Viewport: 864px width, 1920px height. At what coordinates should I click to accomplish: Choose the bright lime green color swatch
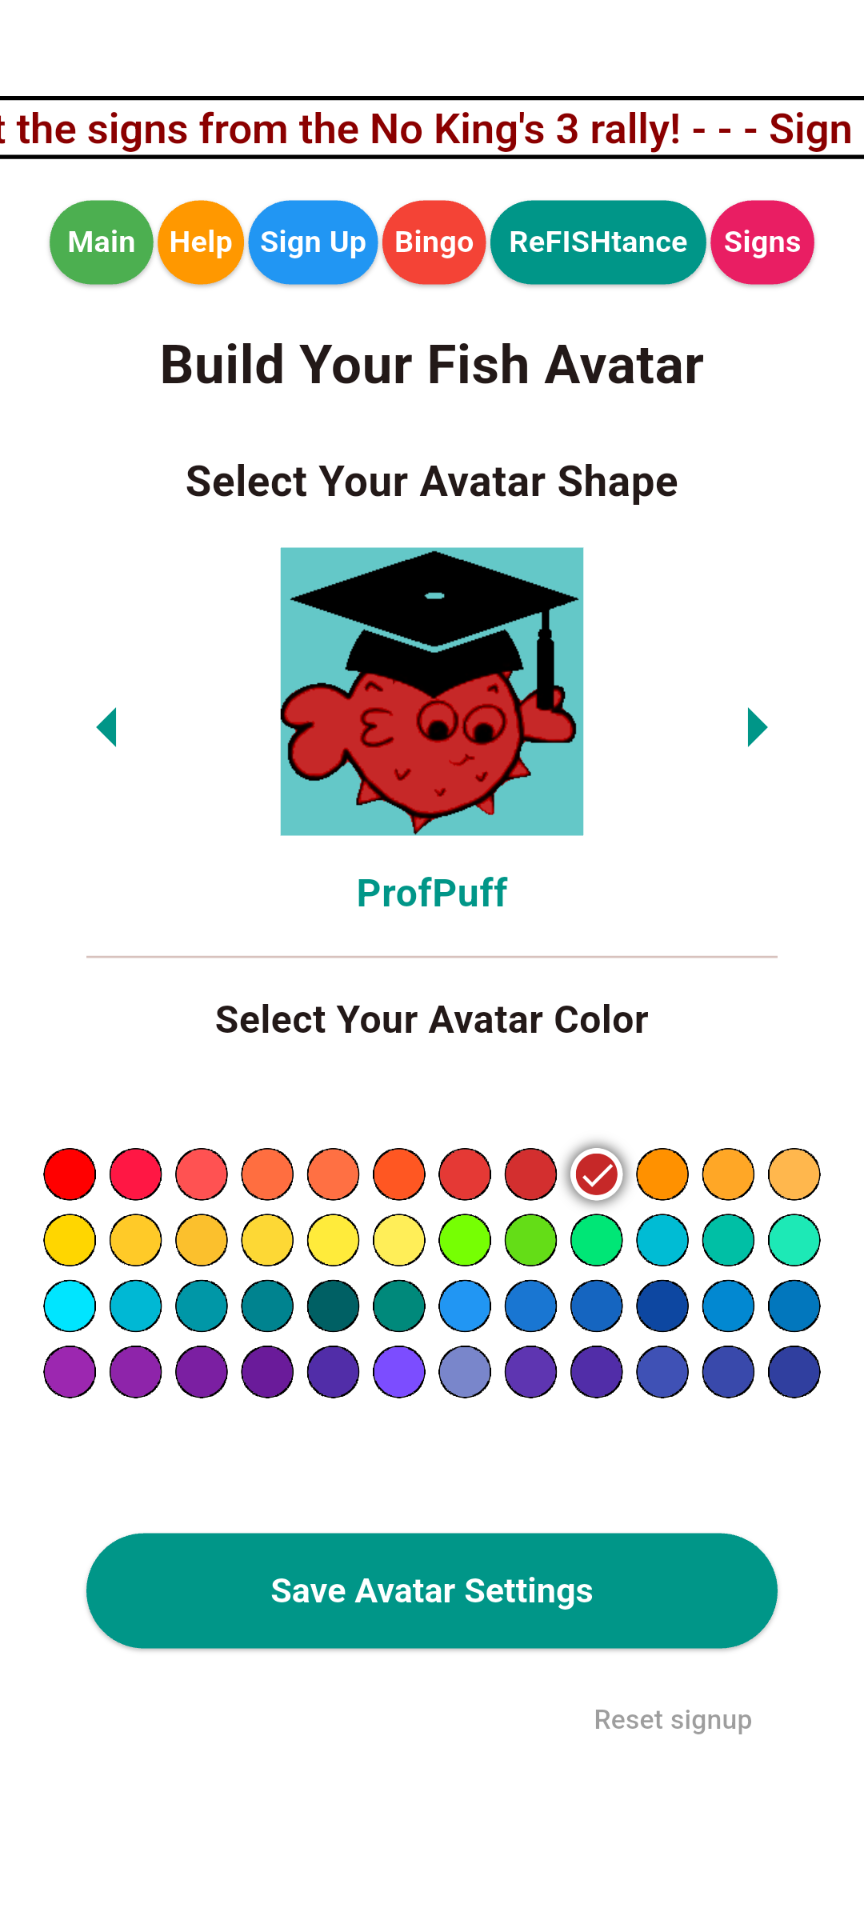coord(465,1240)
